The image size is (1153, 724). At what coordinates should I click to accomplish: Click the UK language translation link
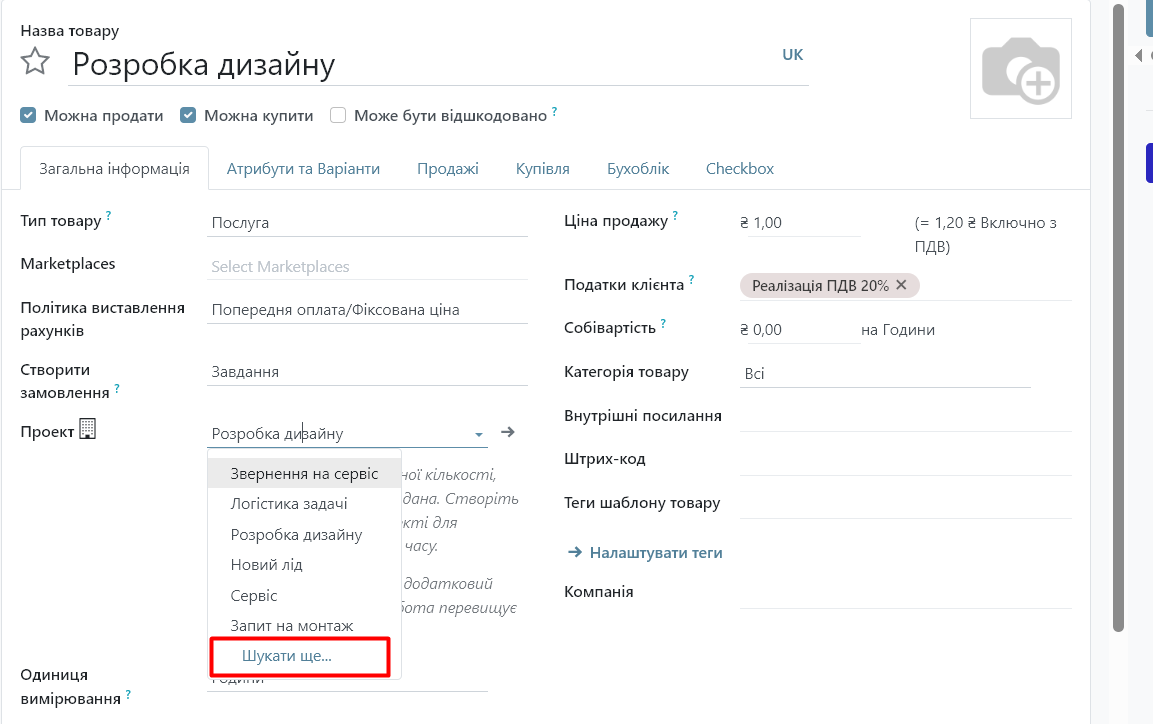click(x=793, y=54)
